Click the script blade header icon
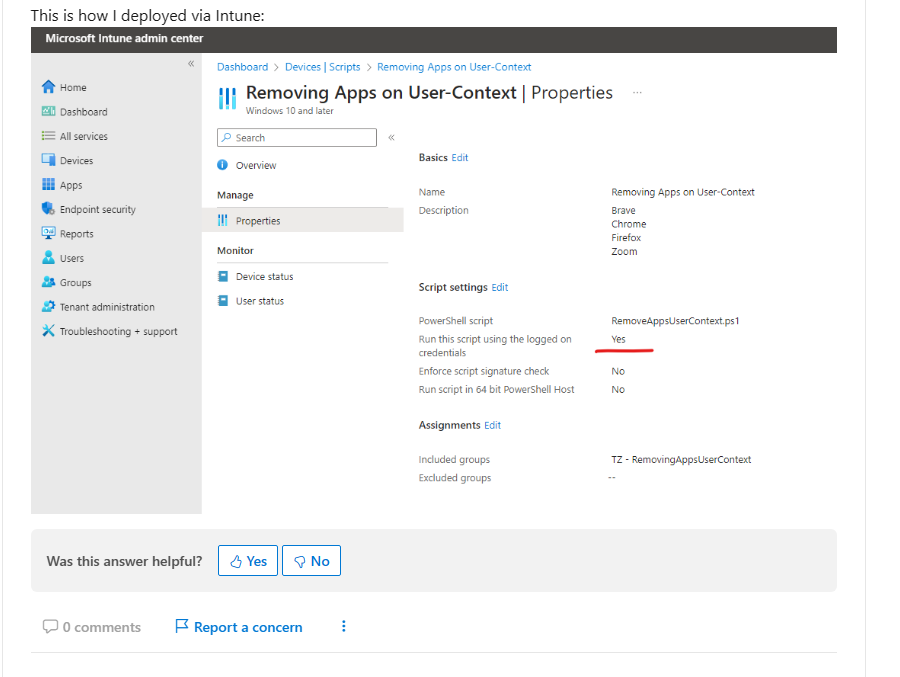Image resolution: width=900 pixels, height=677 pixels. (227, 98)
